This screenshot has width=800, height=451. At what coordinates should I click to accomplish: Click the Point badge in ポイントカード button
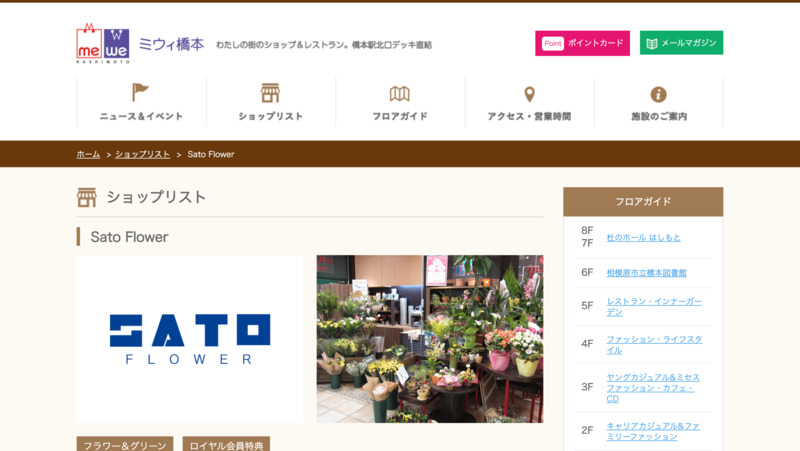coord(553,43)
